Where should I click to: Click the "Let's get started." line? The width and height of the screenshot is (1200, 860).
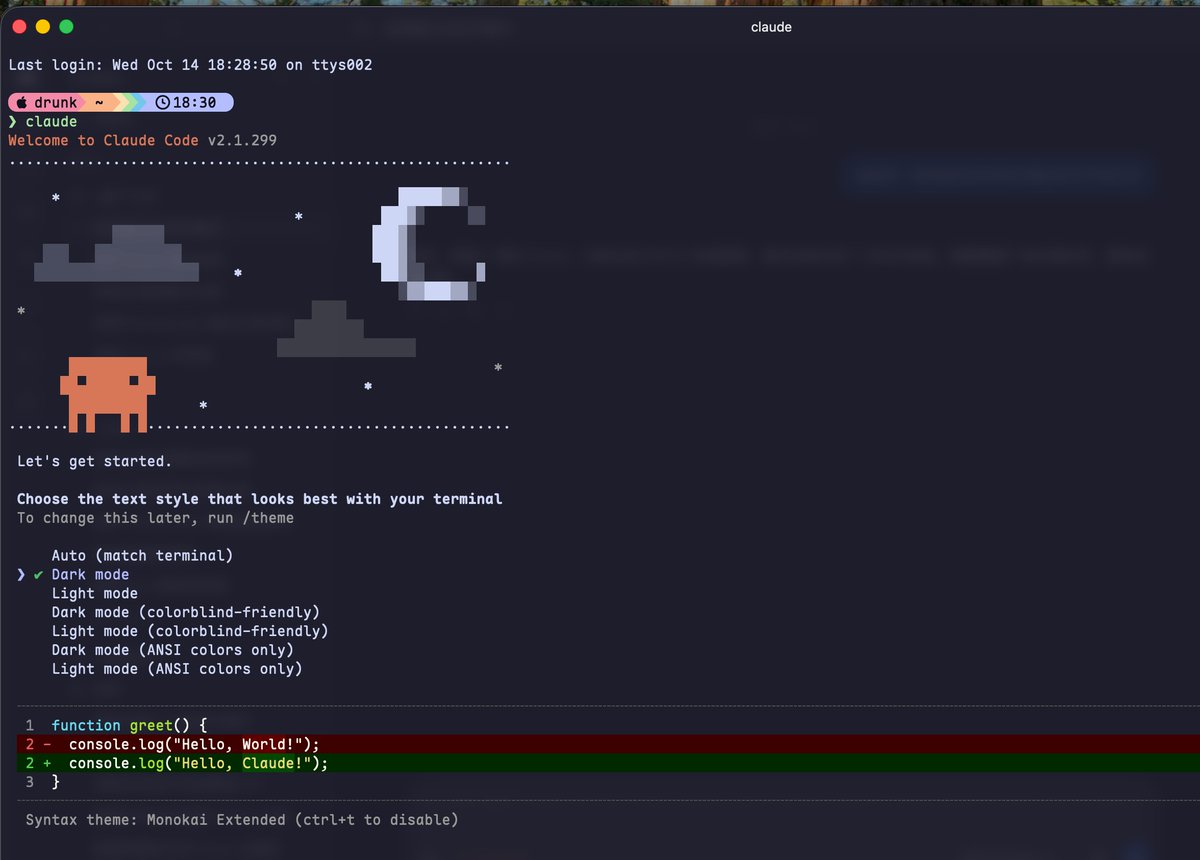coord(94,461)
